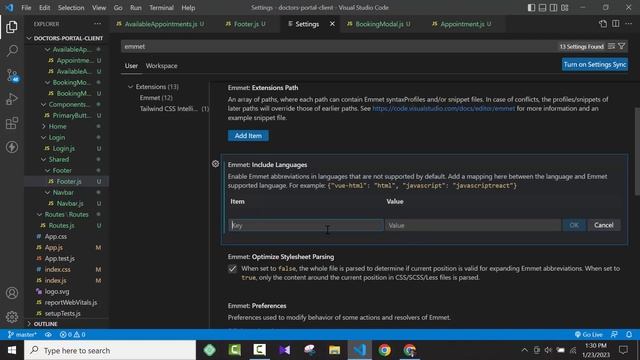Open the Terminal menu
This screenshot has width=640, height=360.
click(161, 8)
